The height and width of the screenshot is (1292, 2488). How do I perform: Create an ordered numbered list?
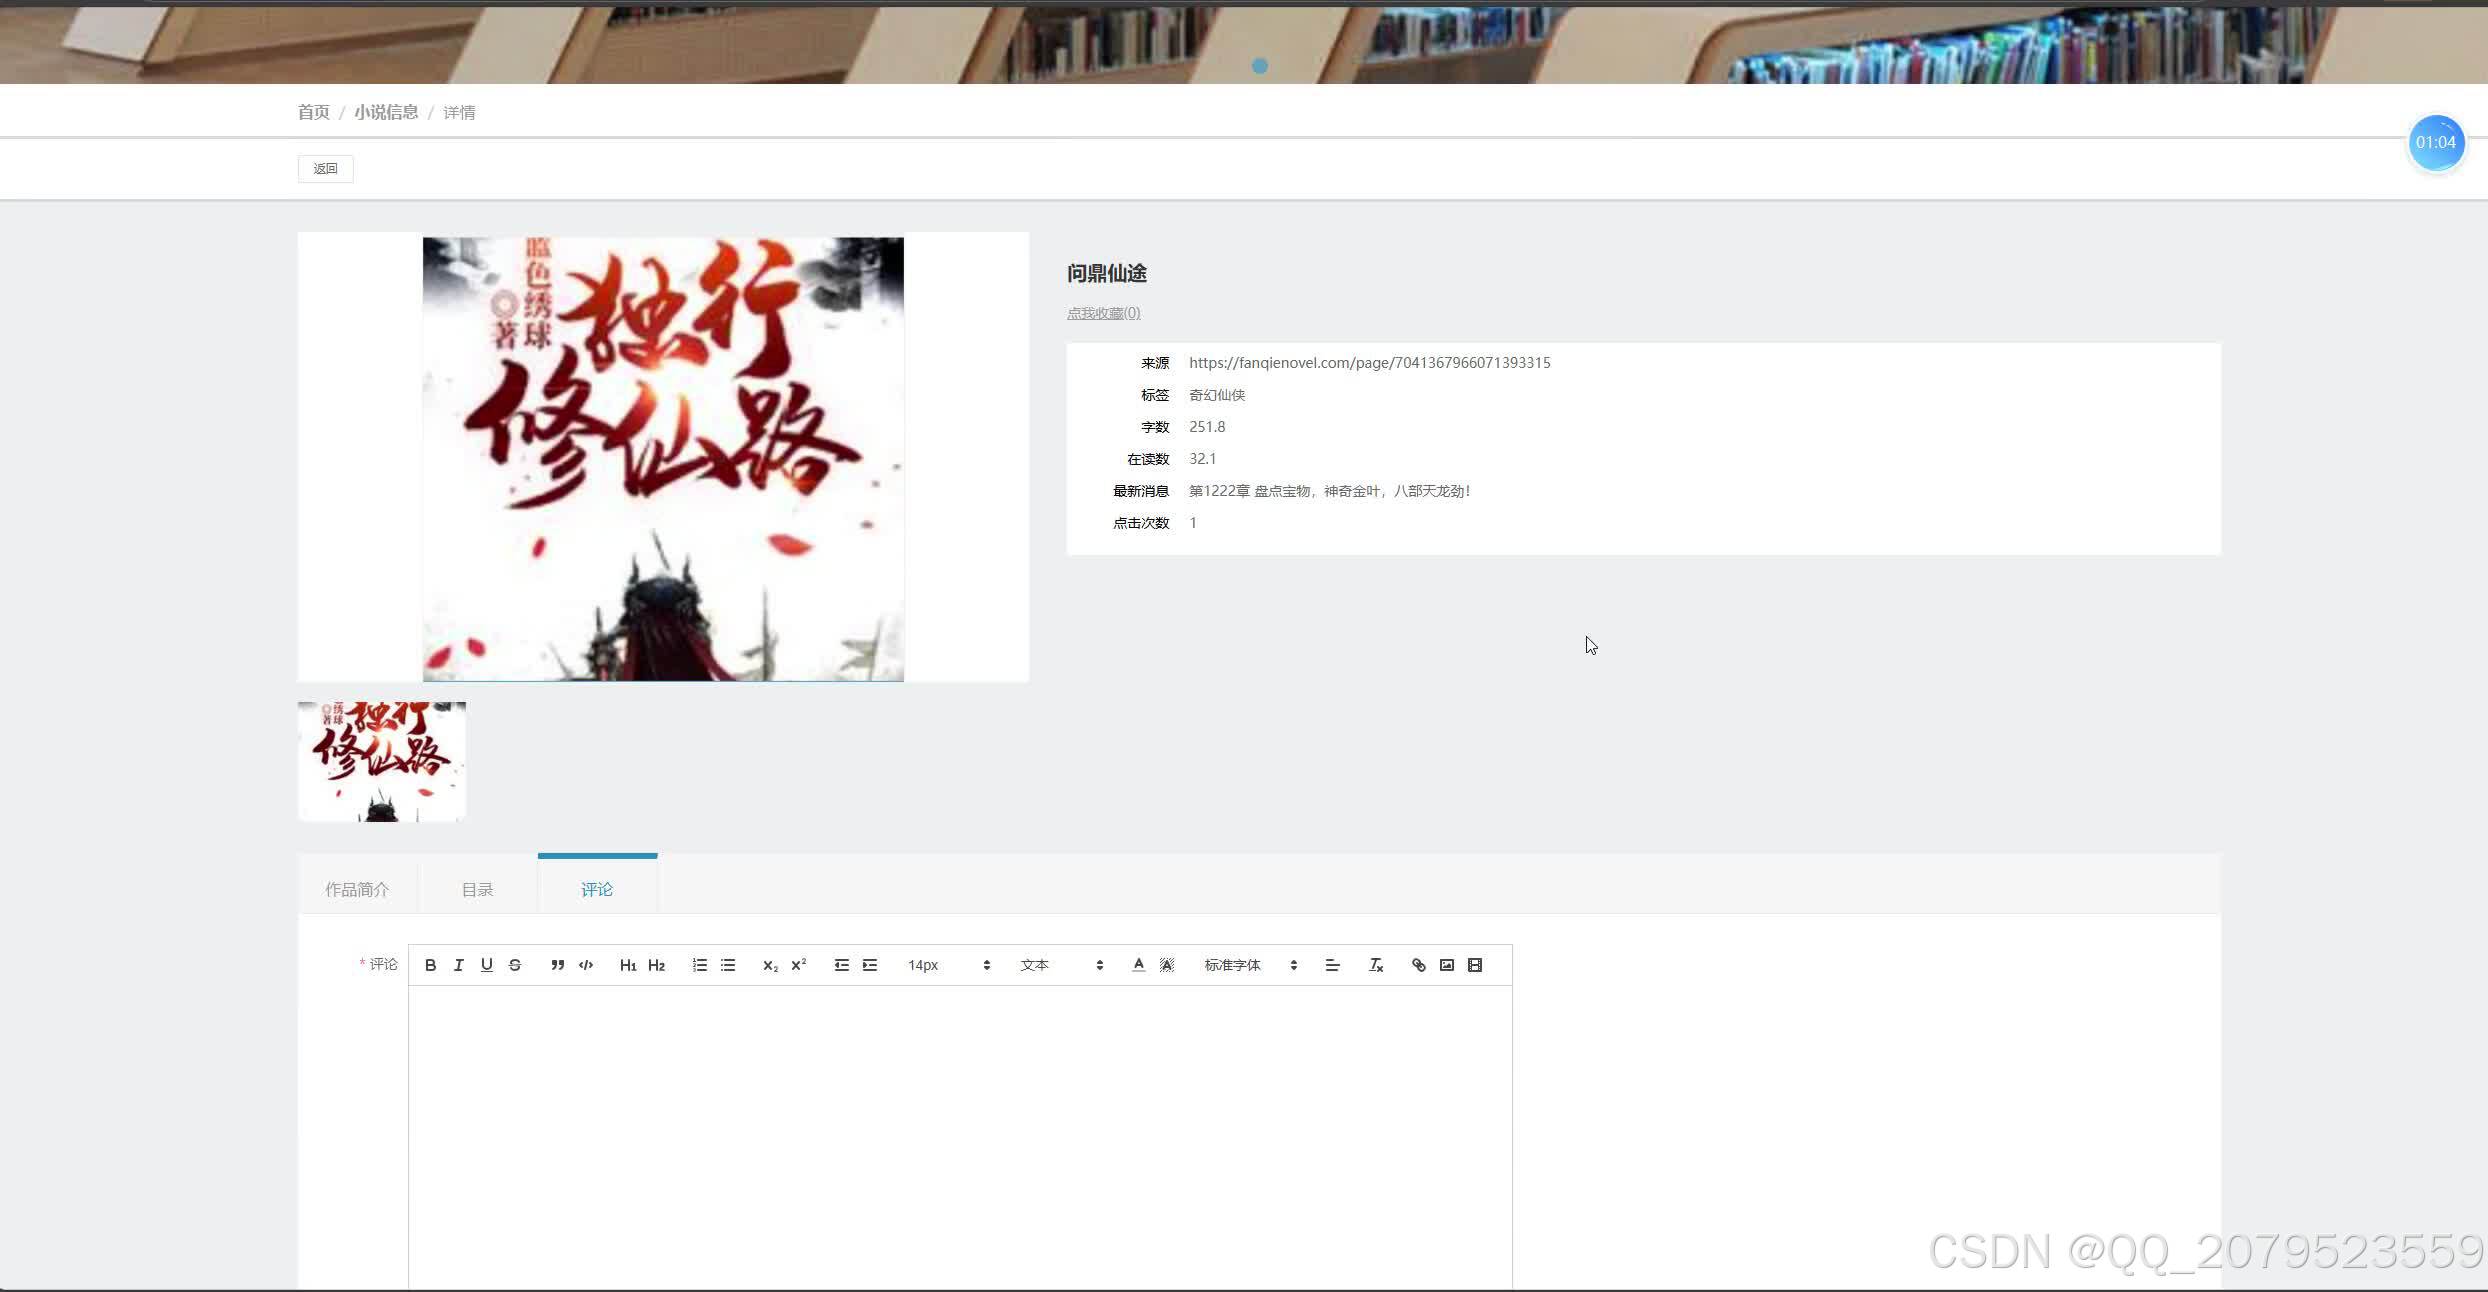point(700,965)
